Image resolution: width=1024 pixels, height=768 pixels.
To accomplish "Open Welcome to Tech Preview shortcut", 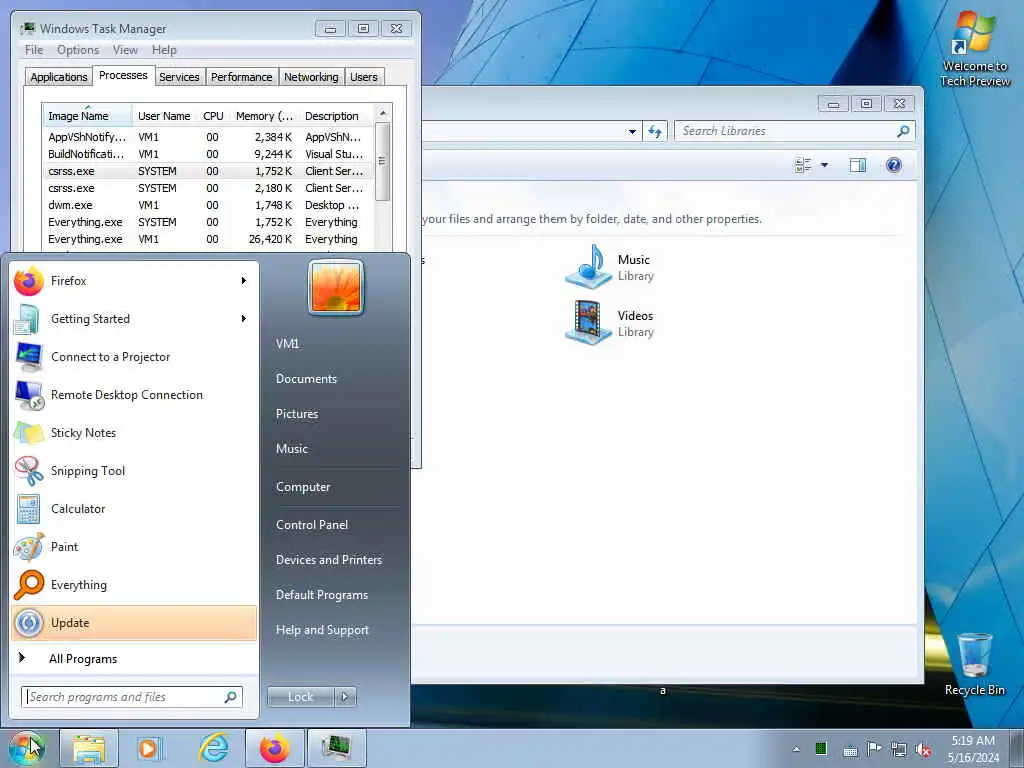I will [974, 49].
